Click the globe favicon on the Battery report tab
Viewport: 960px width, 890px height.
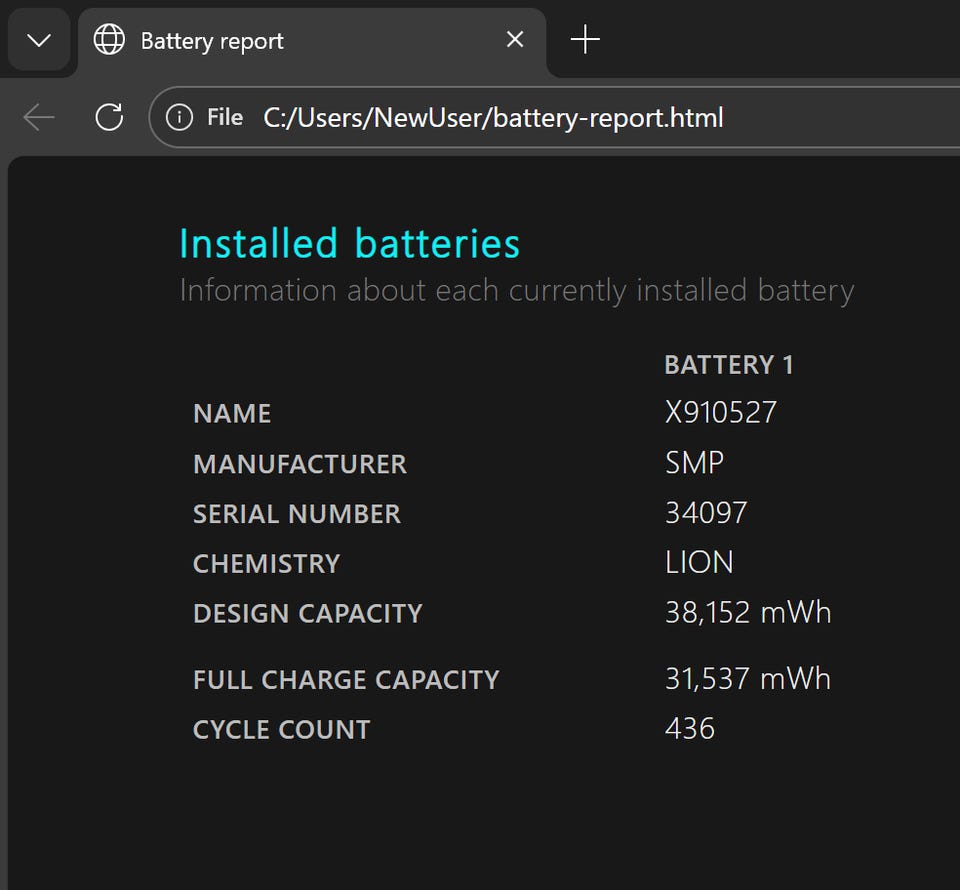[x=109, y=40]
